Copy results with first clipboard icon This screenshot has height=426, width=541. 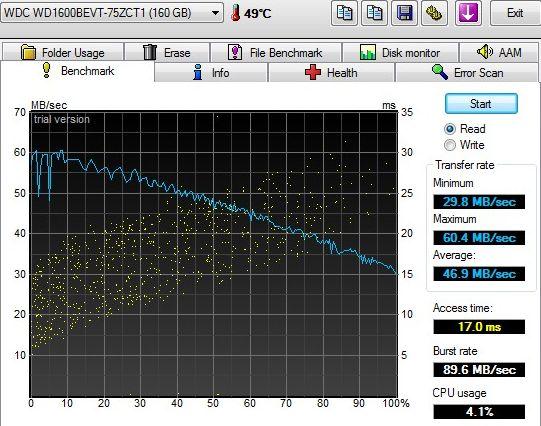click(x=344, y=13)
